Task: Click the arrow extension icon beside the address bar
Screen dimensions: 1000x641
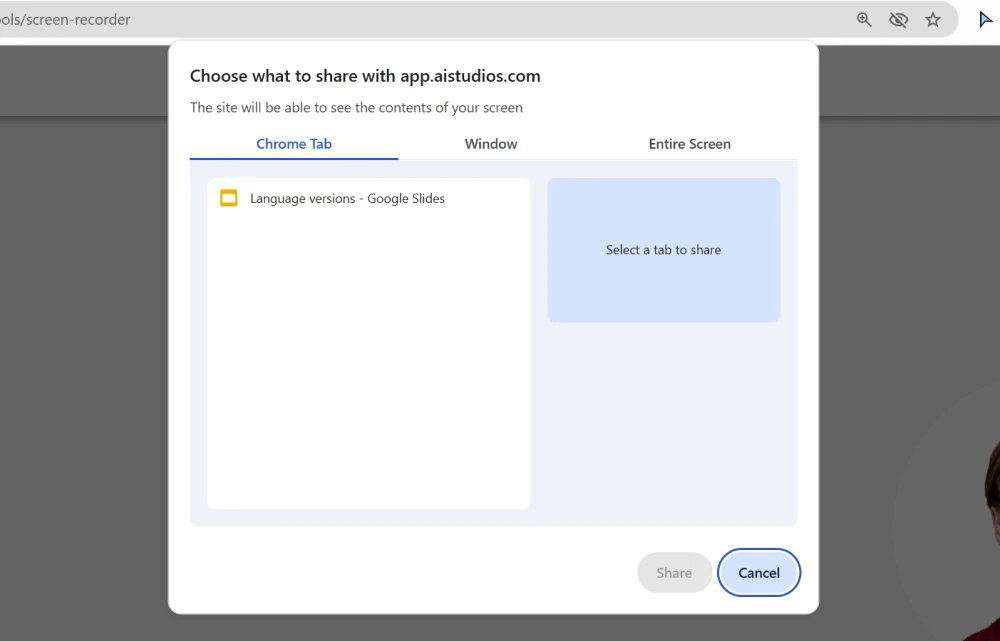Action: click(x=986, y=20)
